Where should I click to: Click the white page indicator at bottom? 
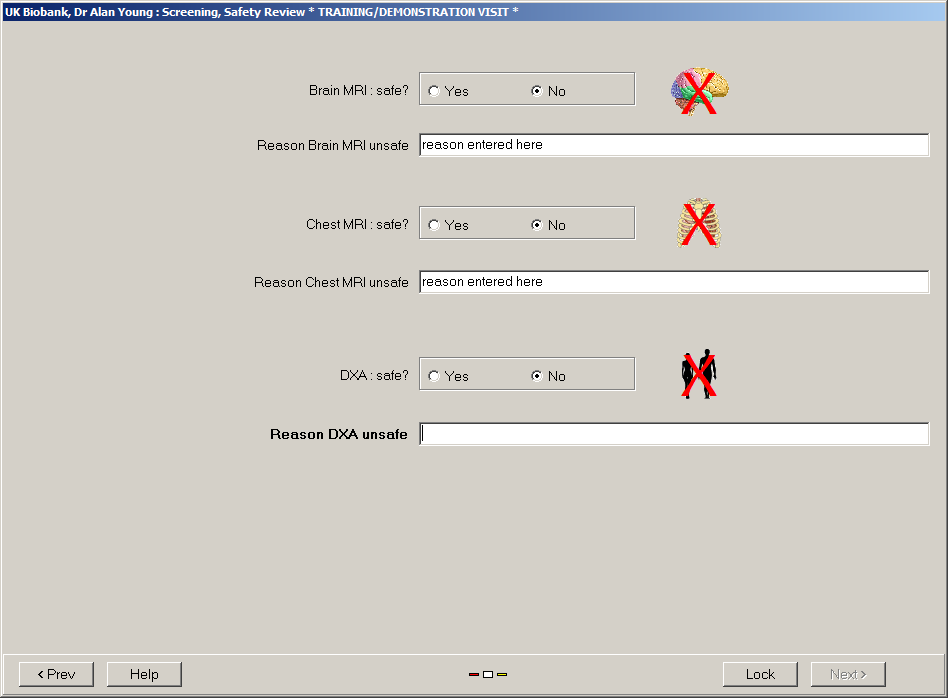pyautogui.click(x=488, y=675)
